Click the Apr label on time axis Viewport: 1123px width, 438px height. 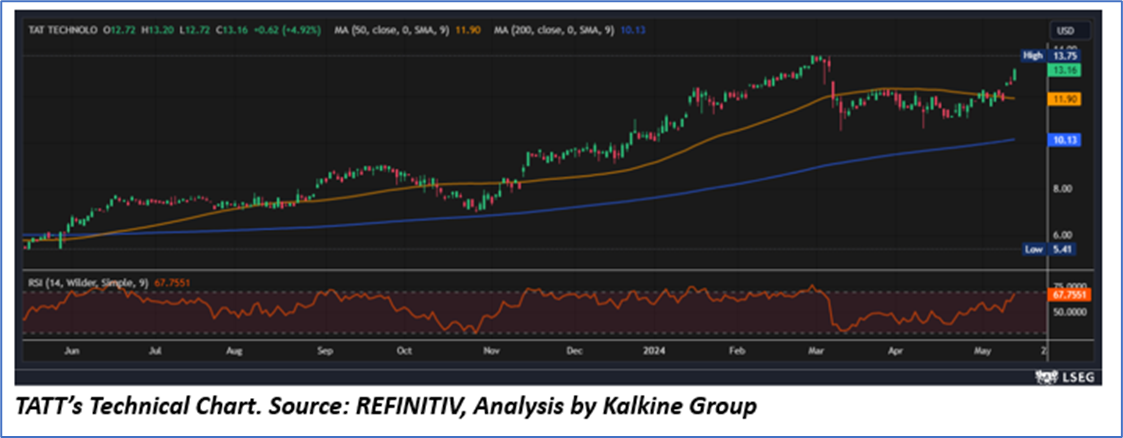tap(894, 351)
